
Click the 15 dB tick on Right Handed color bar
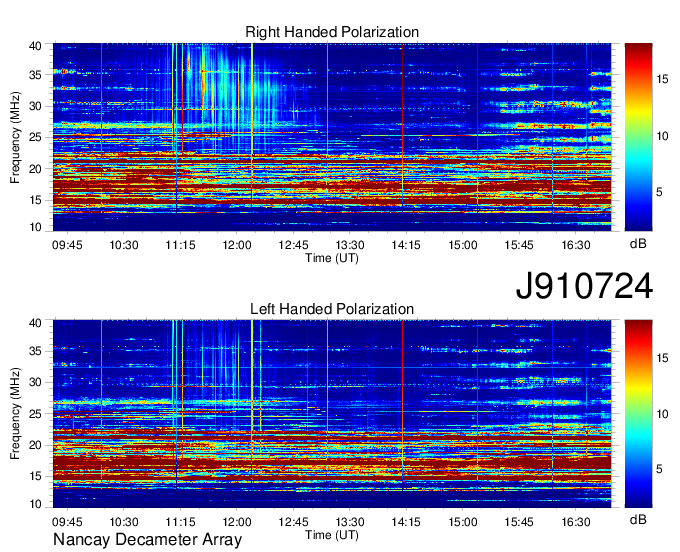tap(662, 79)
